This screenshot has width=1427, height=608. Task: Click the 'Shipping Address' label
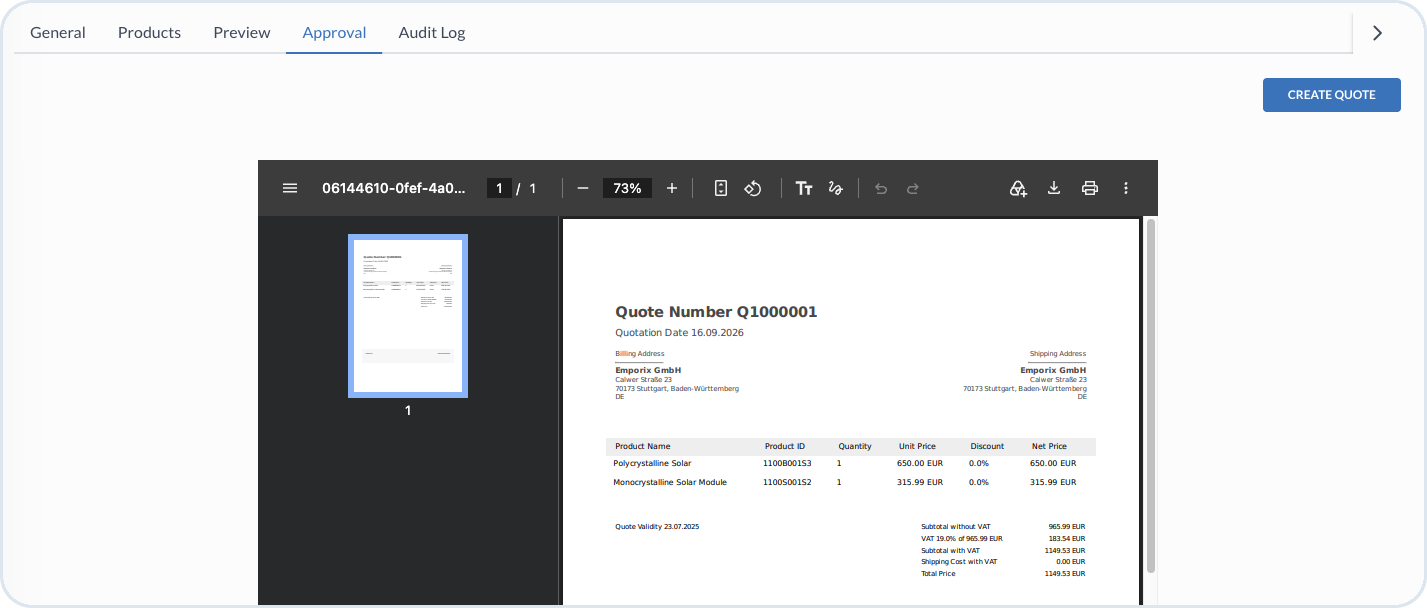1058,354
